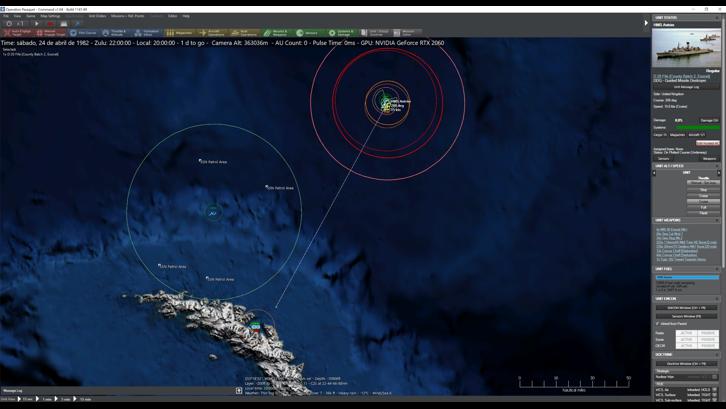This screenshot has height=409, width=726.
Task: Open the D 20 Fife database link
Action: click(681, 76)
